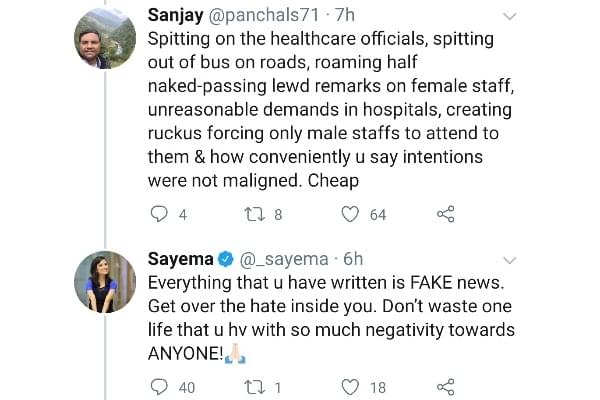Reply to Sanjay's tweet via comment icon

click(x=159, y=213)
